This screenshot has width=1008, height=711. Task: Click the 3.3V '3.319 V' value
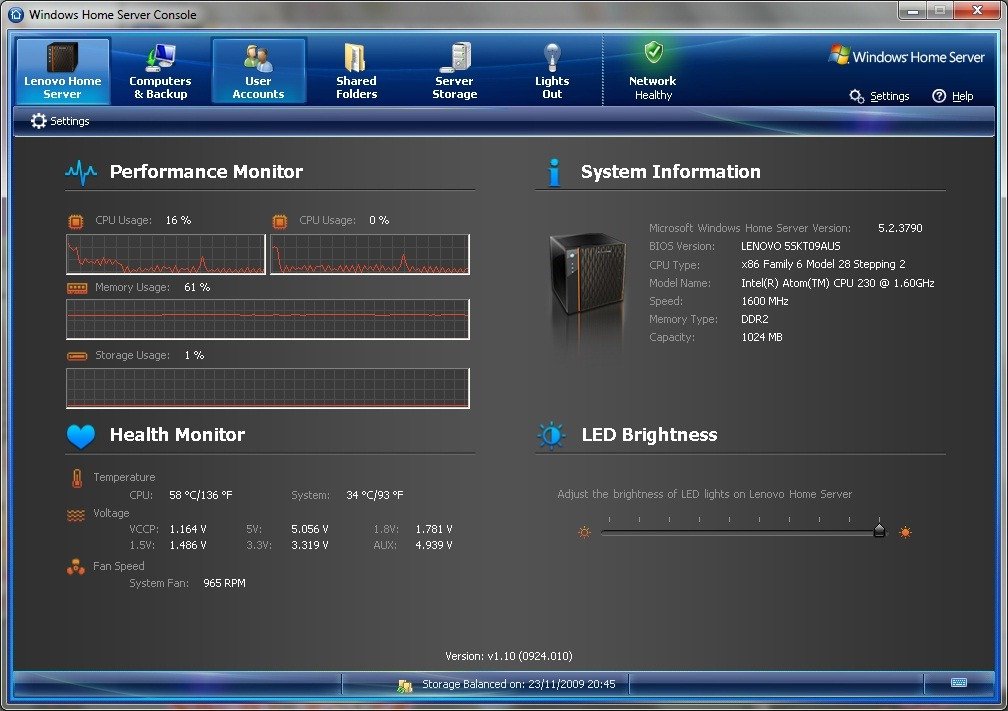[x=310, y=546]
